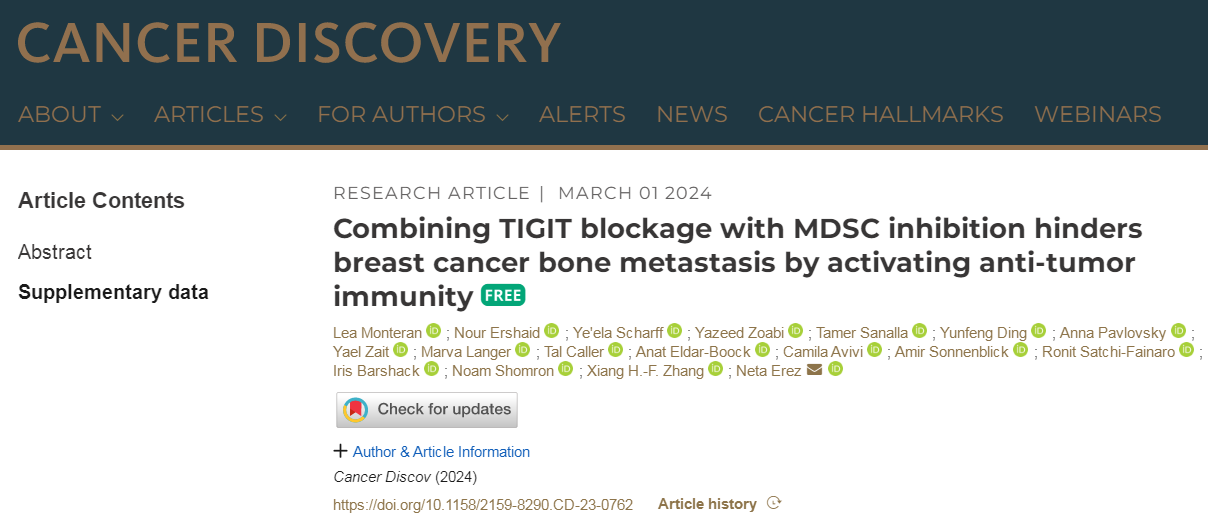Jump to Abstract in Article Contents

click(x=55, y=252)
